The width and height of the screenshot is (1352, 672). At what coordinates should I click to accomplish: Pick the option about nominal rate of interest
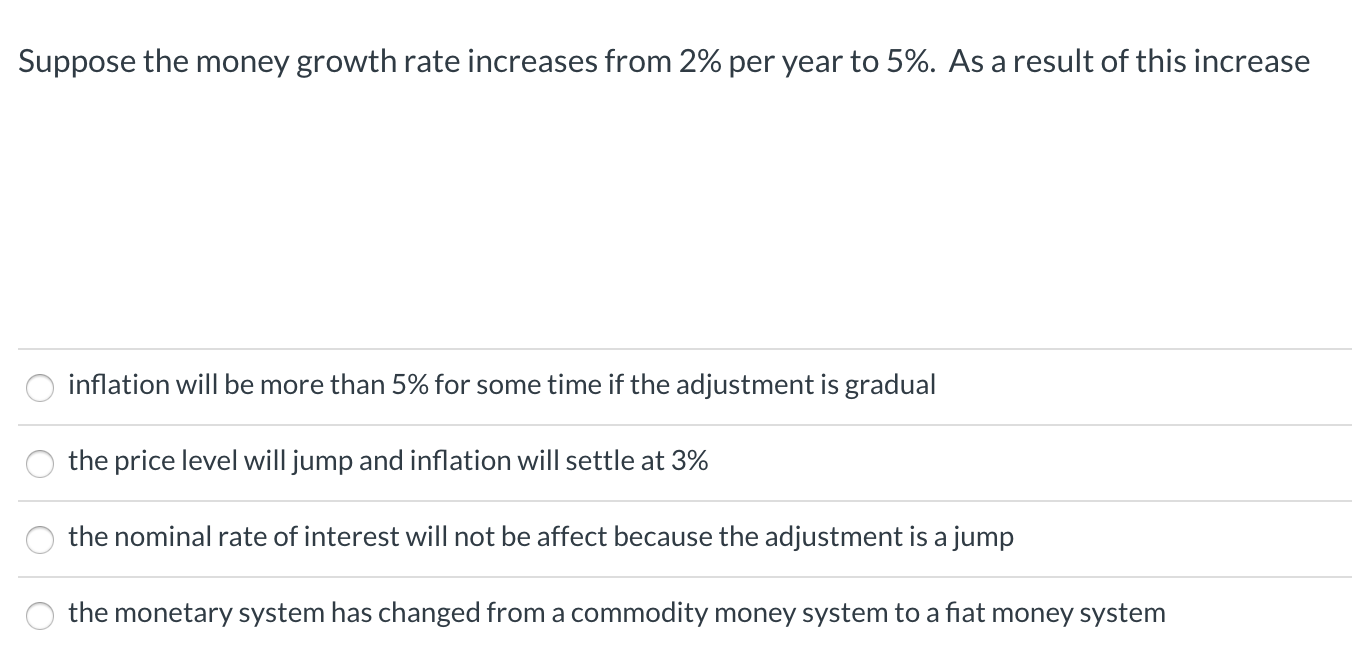540,537
